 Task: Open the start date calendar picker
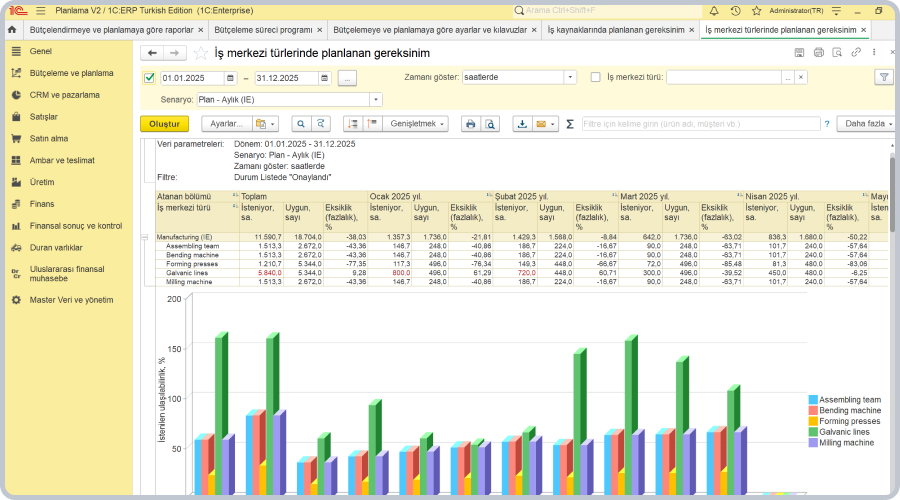pyautogui.click(x=230, y=77)
